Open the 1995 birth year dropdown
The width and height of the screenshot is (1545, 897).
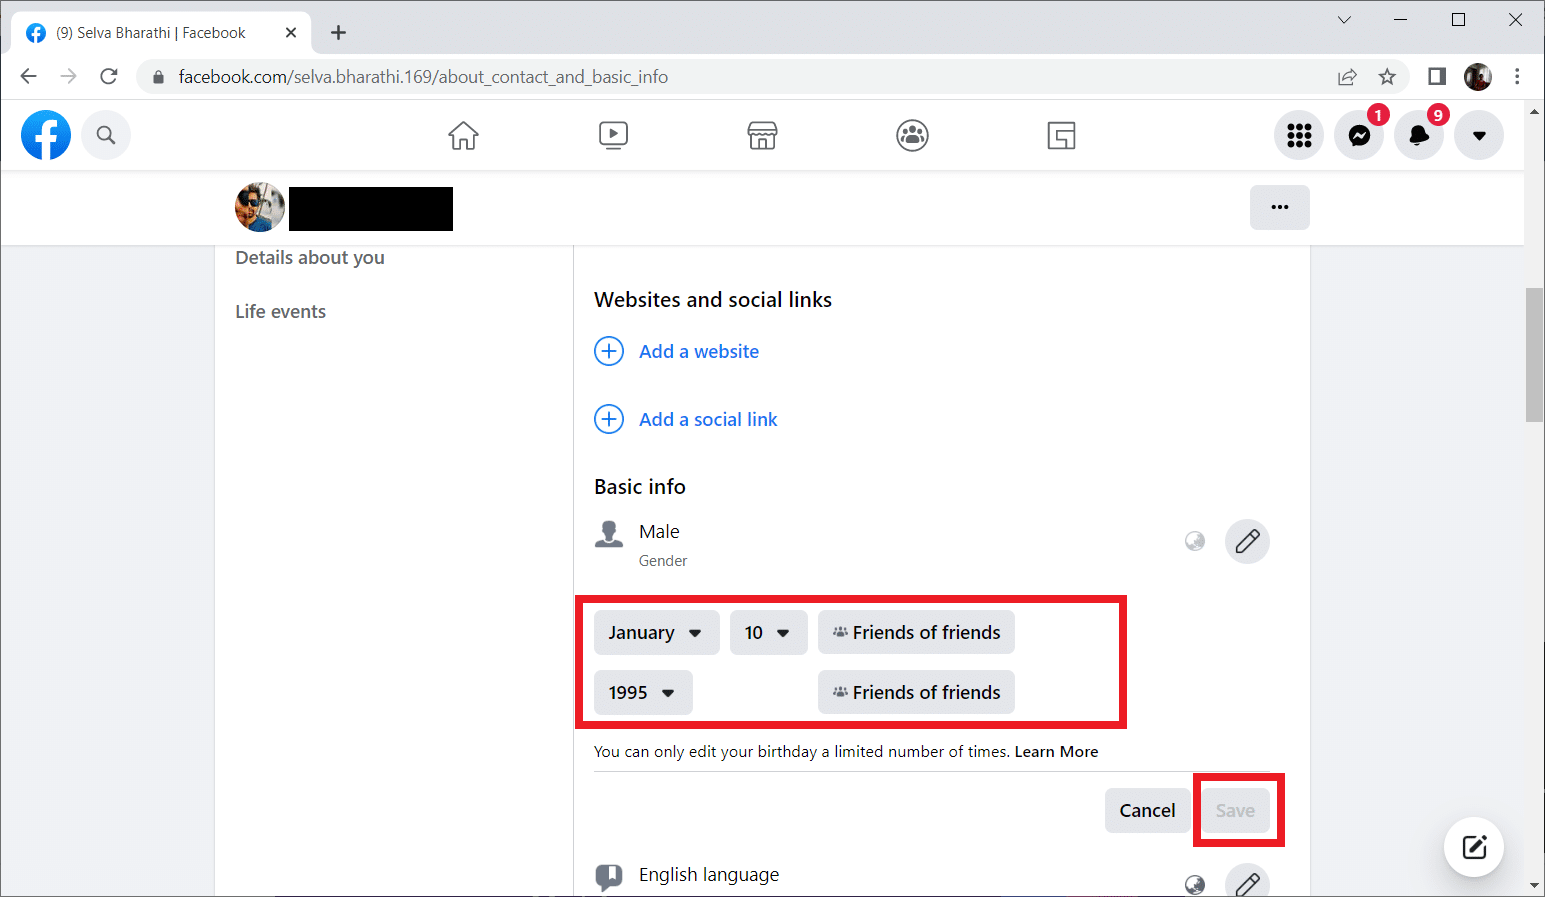(x=643, y=693)
